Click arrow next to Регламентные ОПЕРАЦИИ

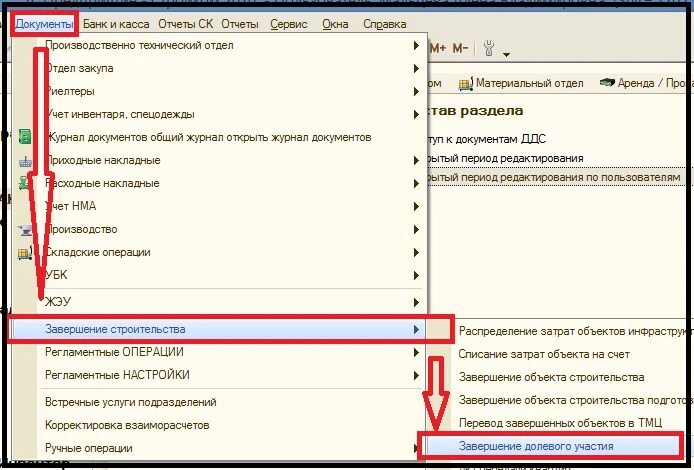(416, 352)
